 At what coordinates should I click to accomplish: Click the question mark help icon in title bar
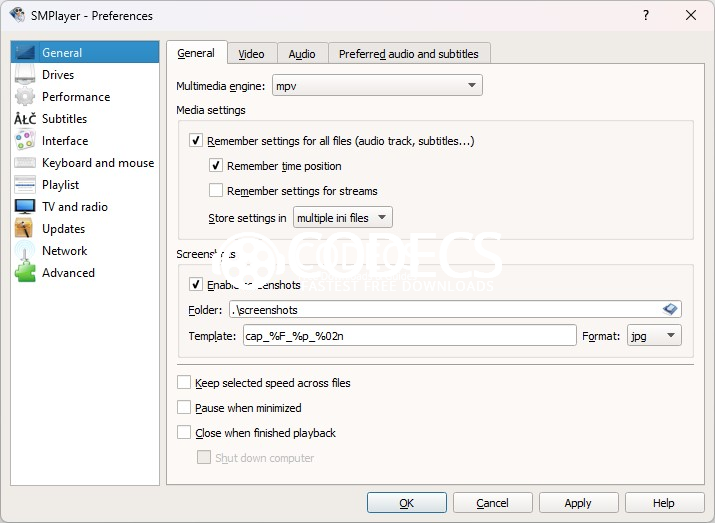[646, 15]
